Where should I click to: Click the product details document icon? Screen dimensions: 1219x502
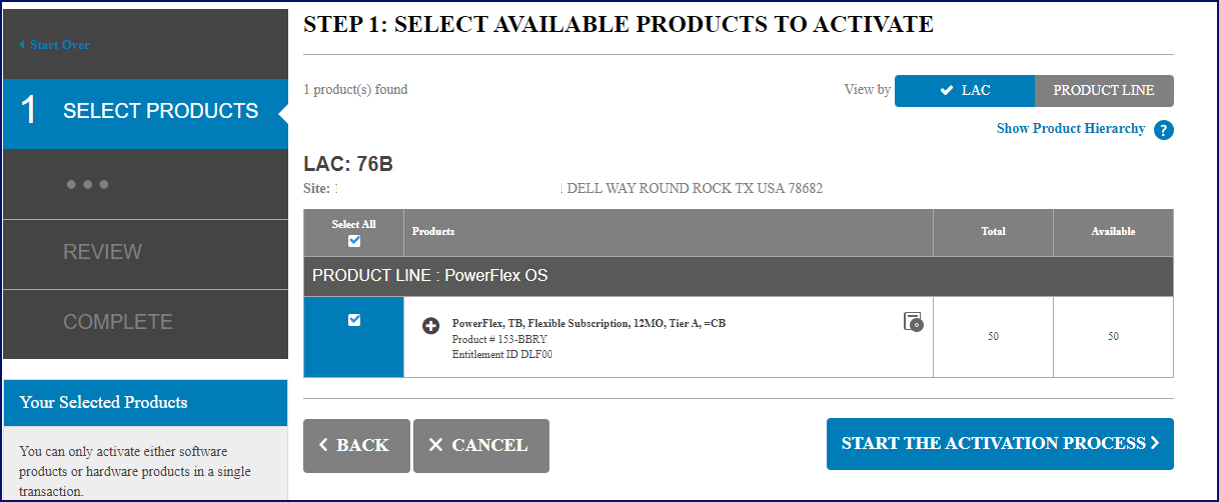[912, 321]
